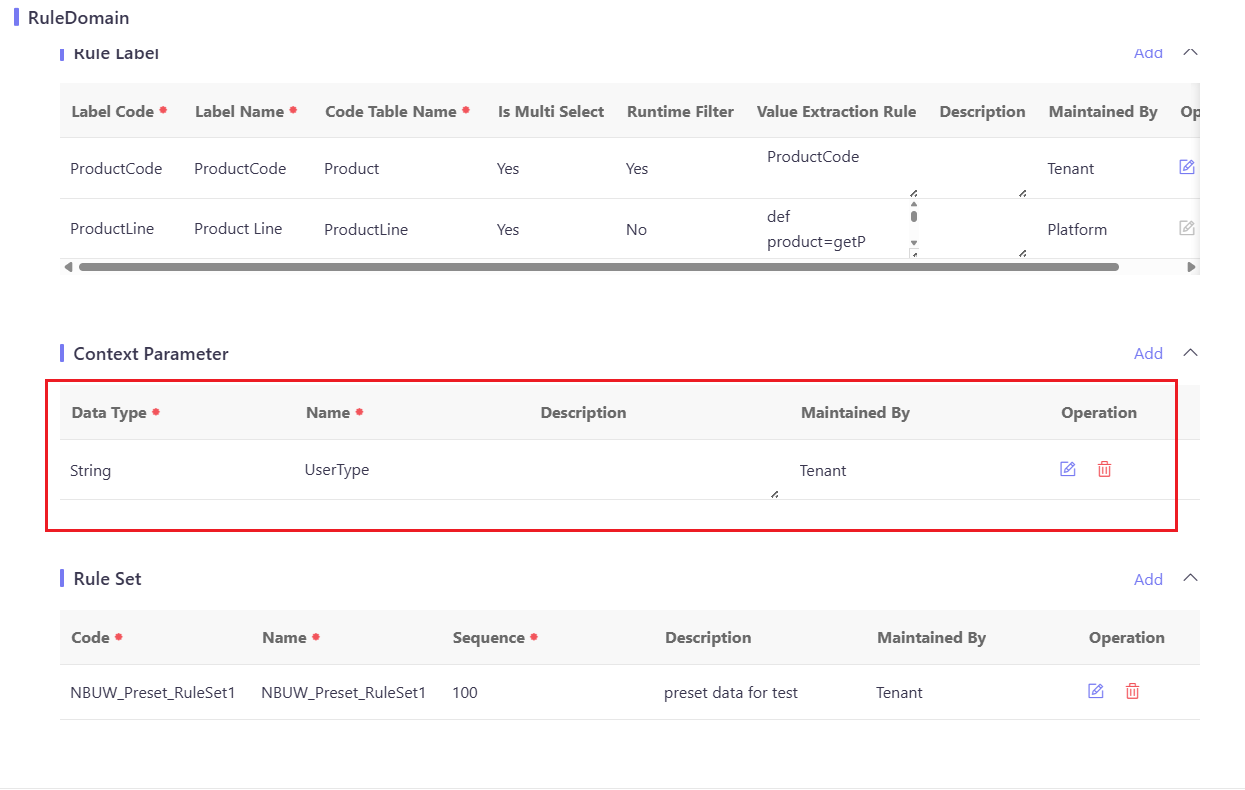Add a new Rule Set
Image resolution: width=1245 pixels, height=790 pixels.
[1148, 579]
